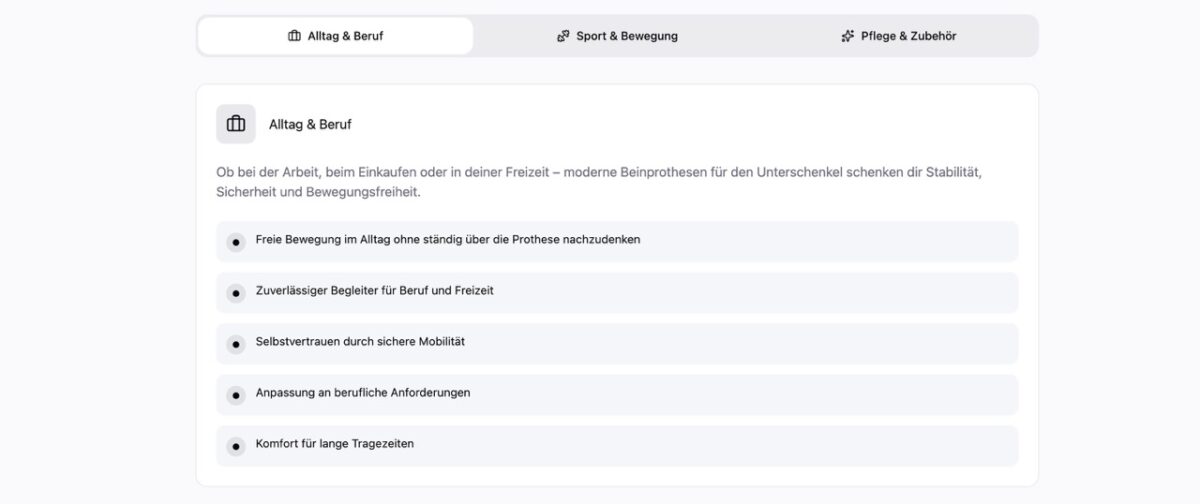Image resolution: width=1200 pixels, height=504 pixels.
Task: Open the Pflege & Zubehör tab
Action: [x=899, y=36]
